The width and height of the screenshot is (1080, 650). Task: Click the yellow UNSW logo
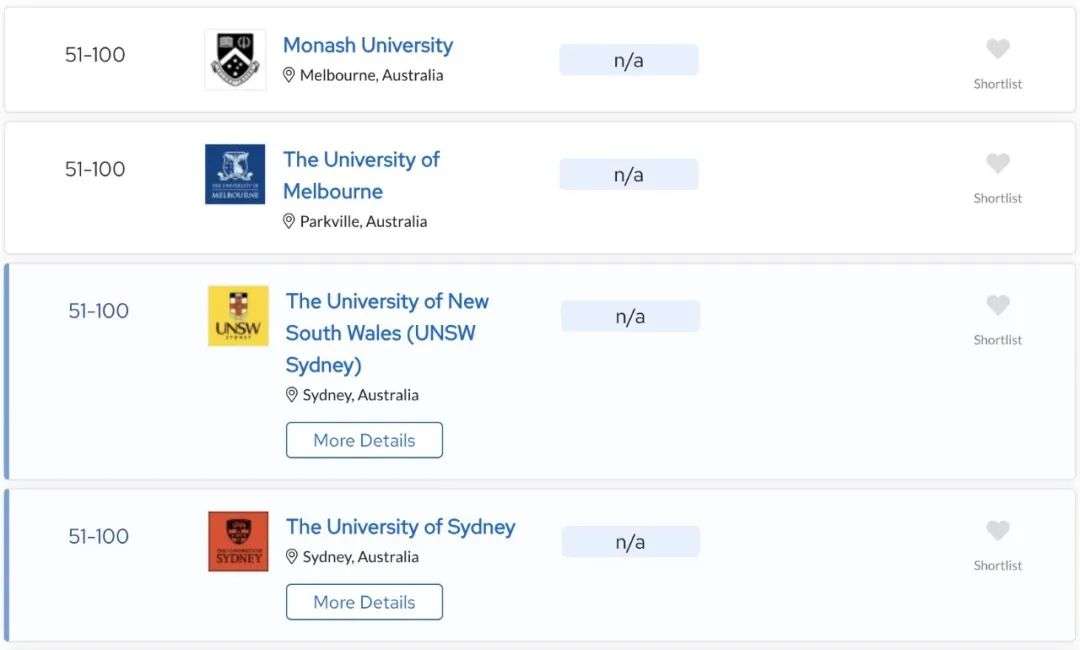(x=238, y=316)
